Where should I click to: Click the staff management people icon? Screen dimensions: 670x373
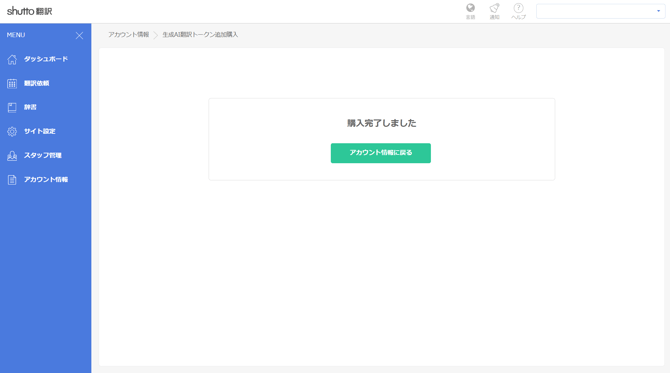point(12,156)
